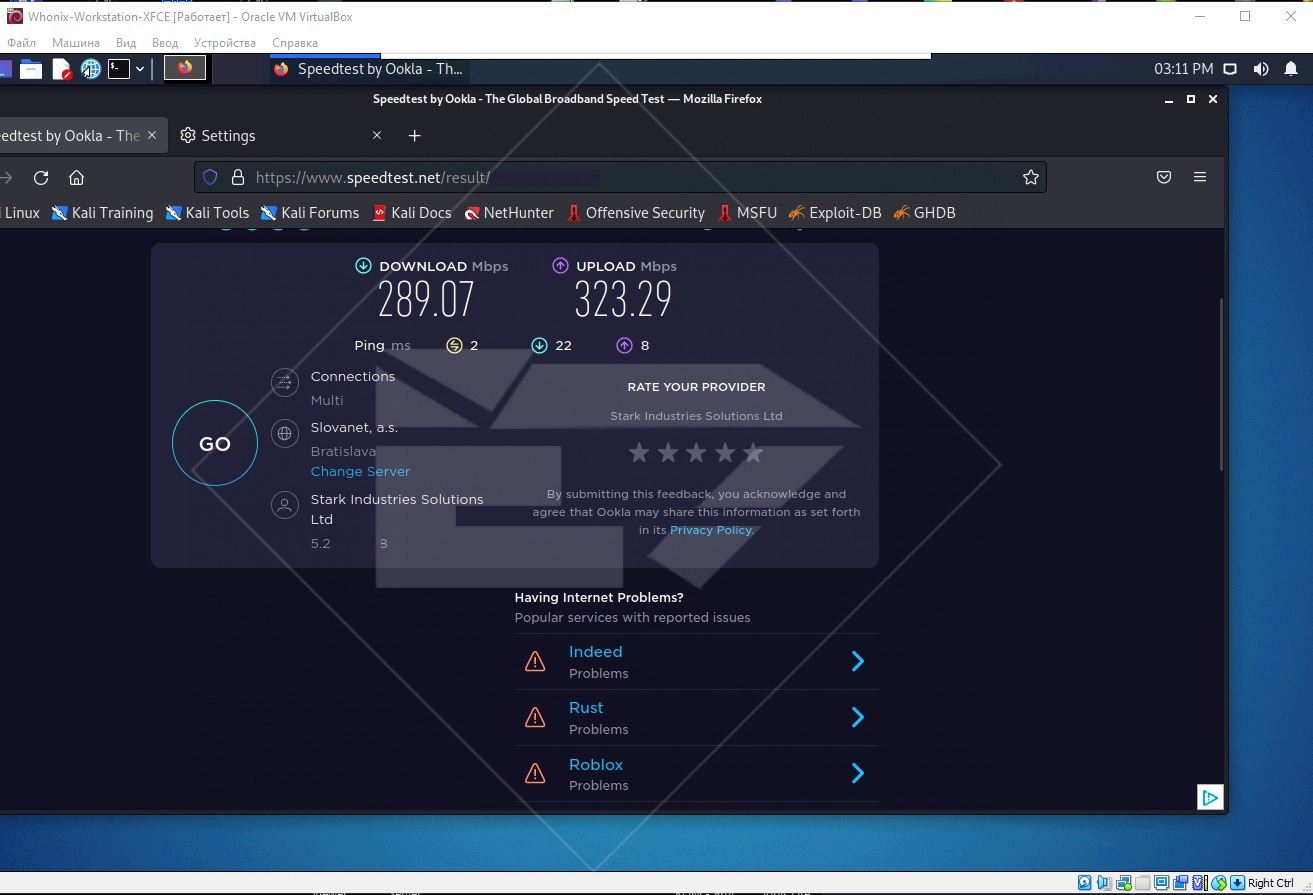Reload the current page
The image size is (1313, 895).
pyautogui.click(x=41, y=177)
